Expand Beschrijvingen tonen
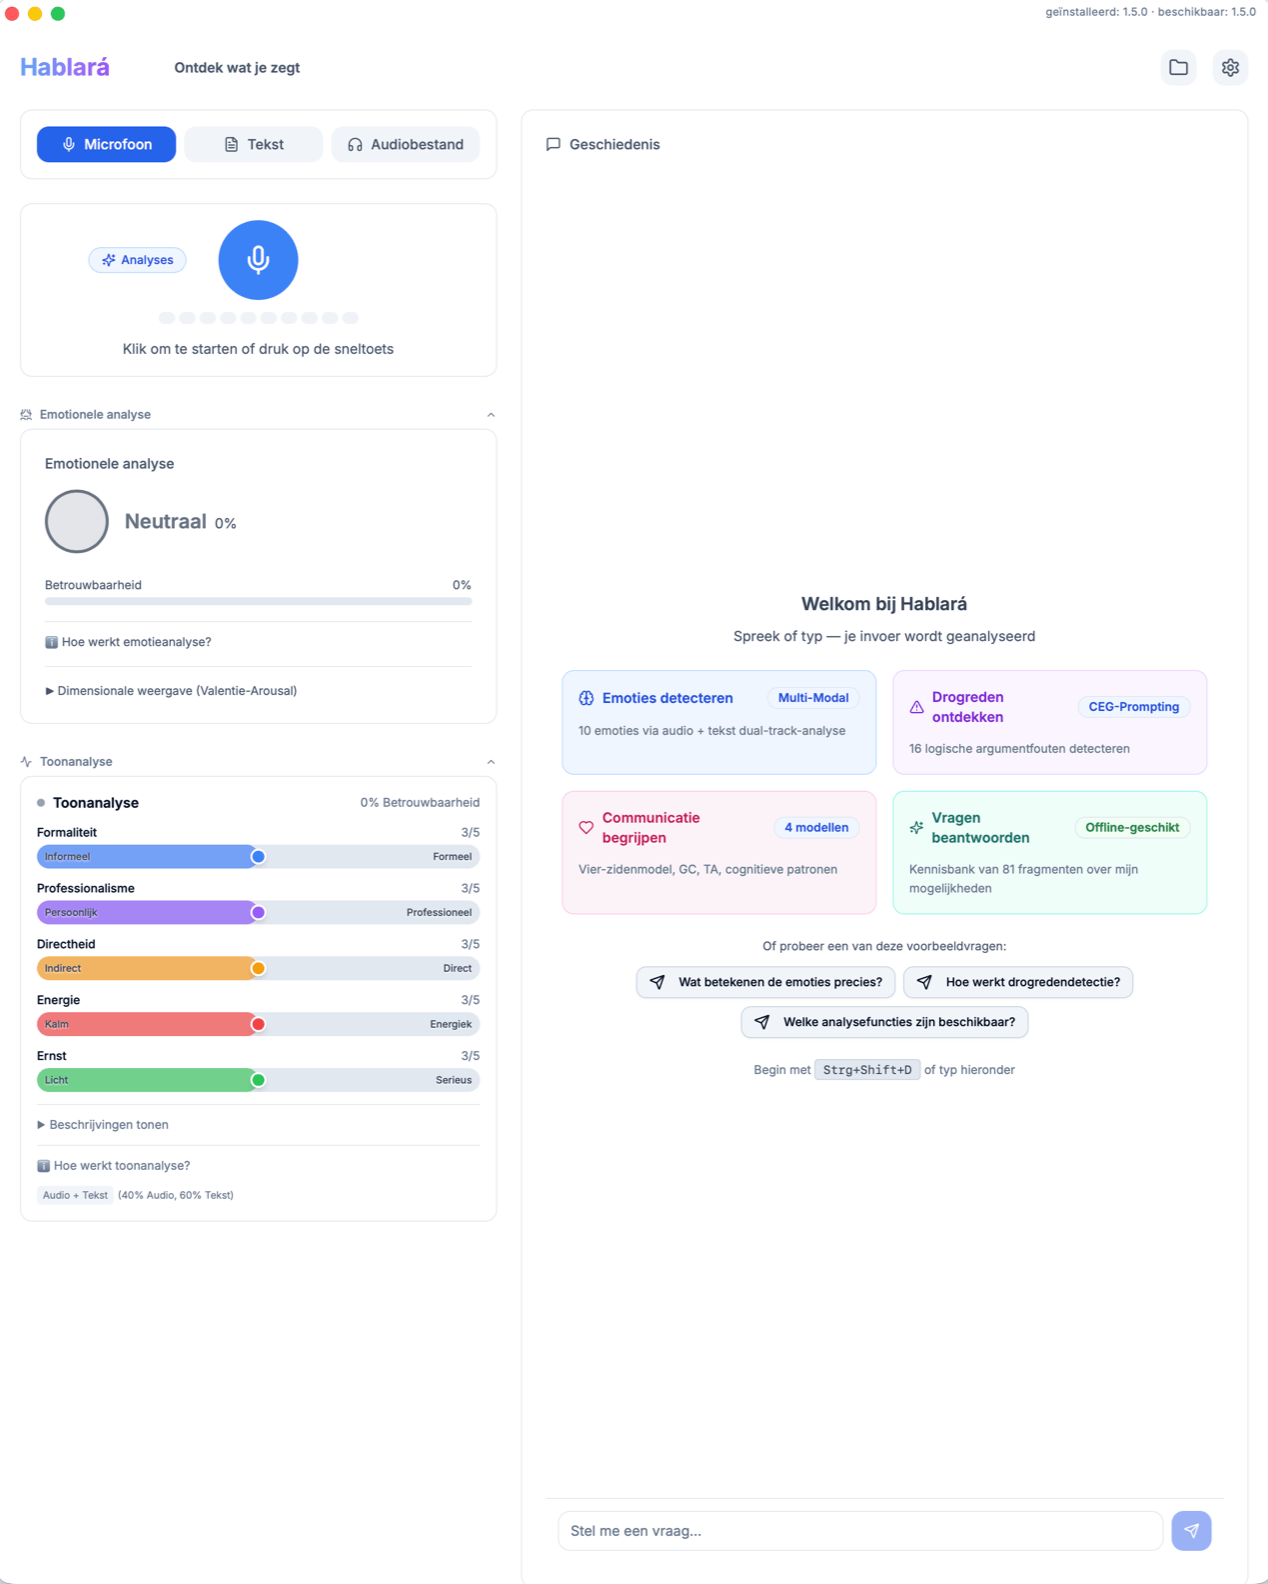Viewport: 1268px width, 1584px height. pyautogui.click(x=104, y=1124)
